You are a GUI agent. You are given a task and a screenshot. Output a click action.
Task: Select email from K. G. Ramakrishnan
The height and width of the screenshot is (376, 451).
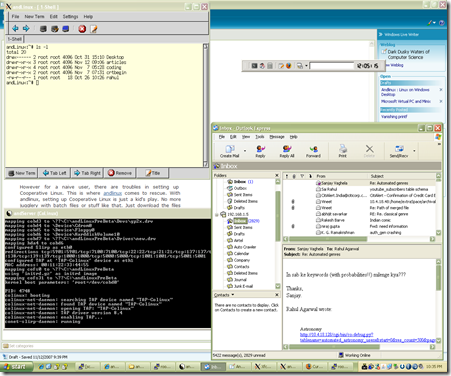click(359, 232)
